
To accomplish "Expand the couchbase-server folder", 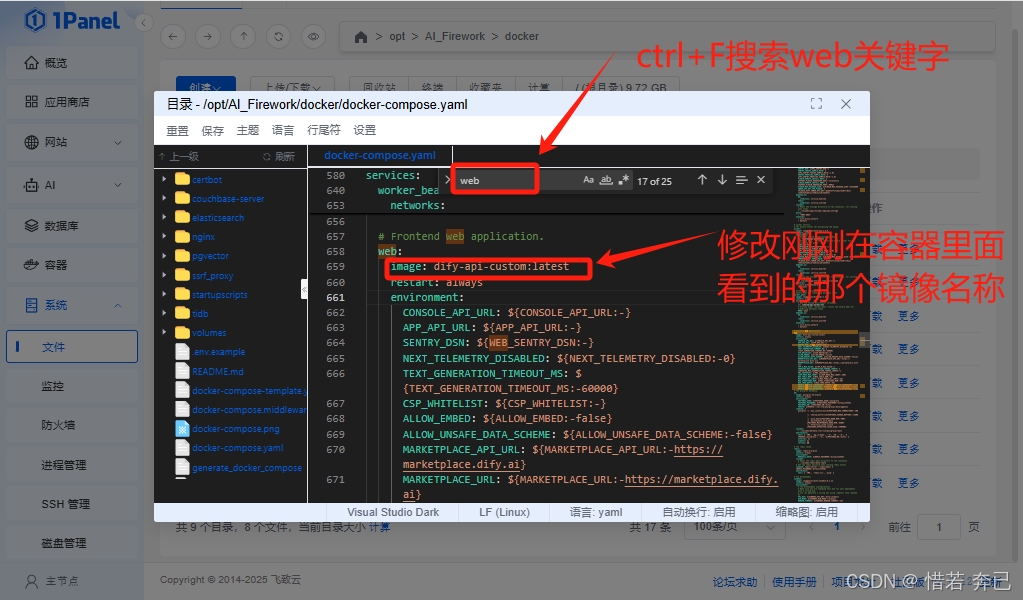I will click(x=164, y=198).
